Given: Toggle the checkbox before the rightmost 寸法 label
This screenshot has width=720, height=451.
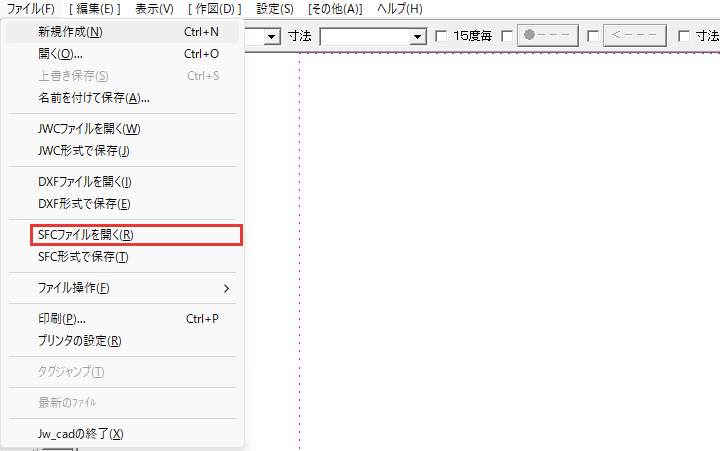Looking at the screenshot, I should (684, 36).
